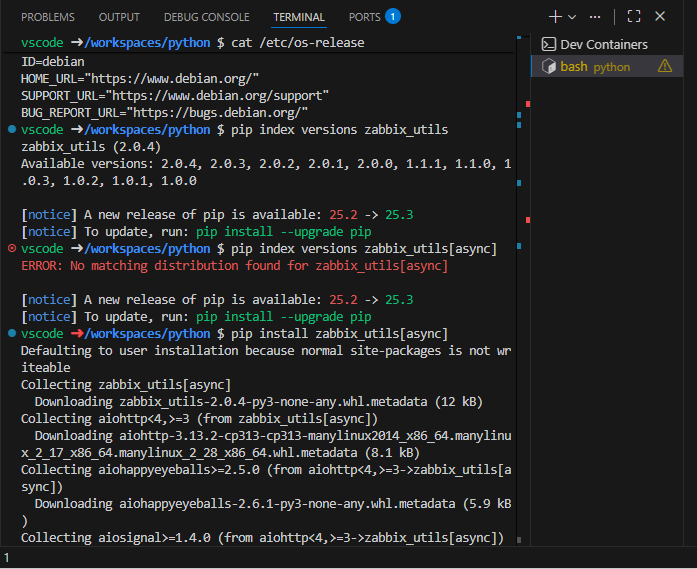Image resolution: width=697 pixels, height=569 pixels.
Task: Click 'zabbix_utils (2.0.4)' output line
Action: pos(91,147)
